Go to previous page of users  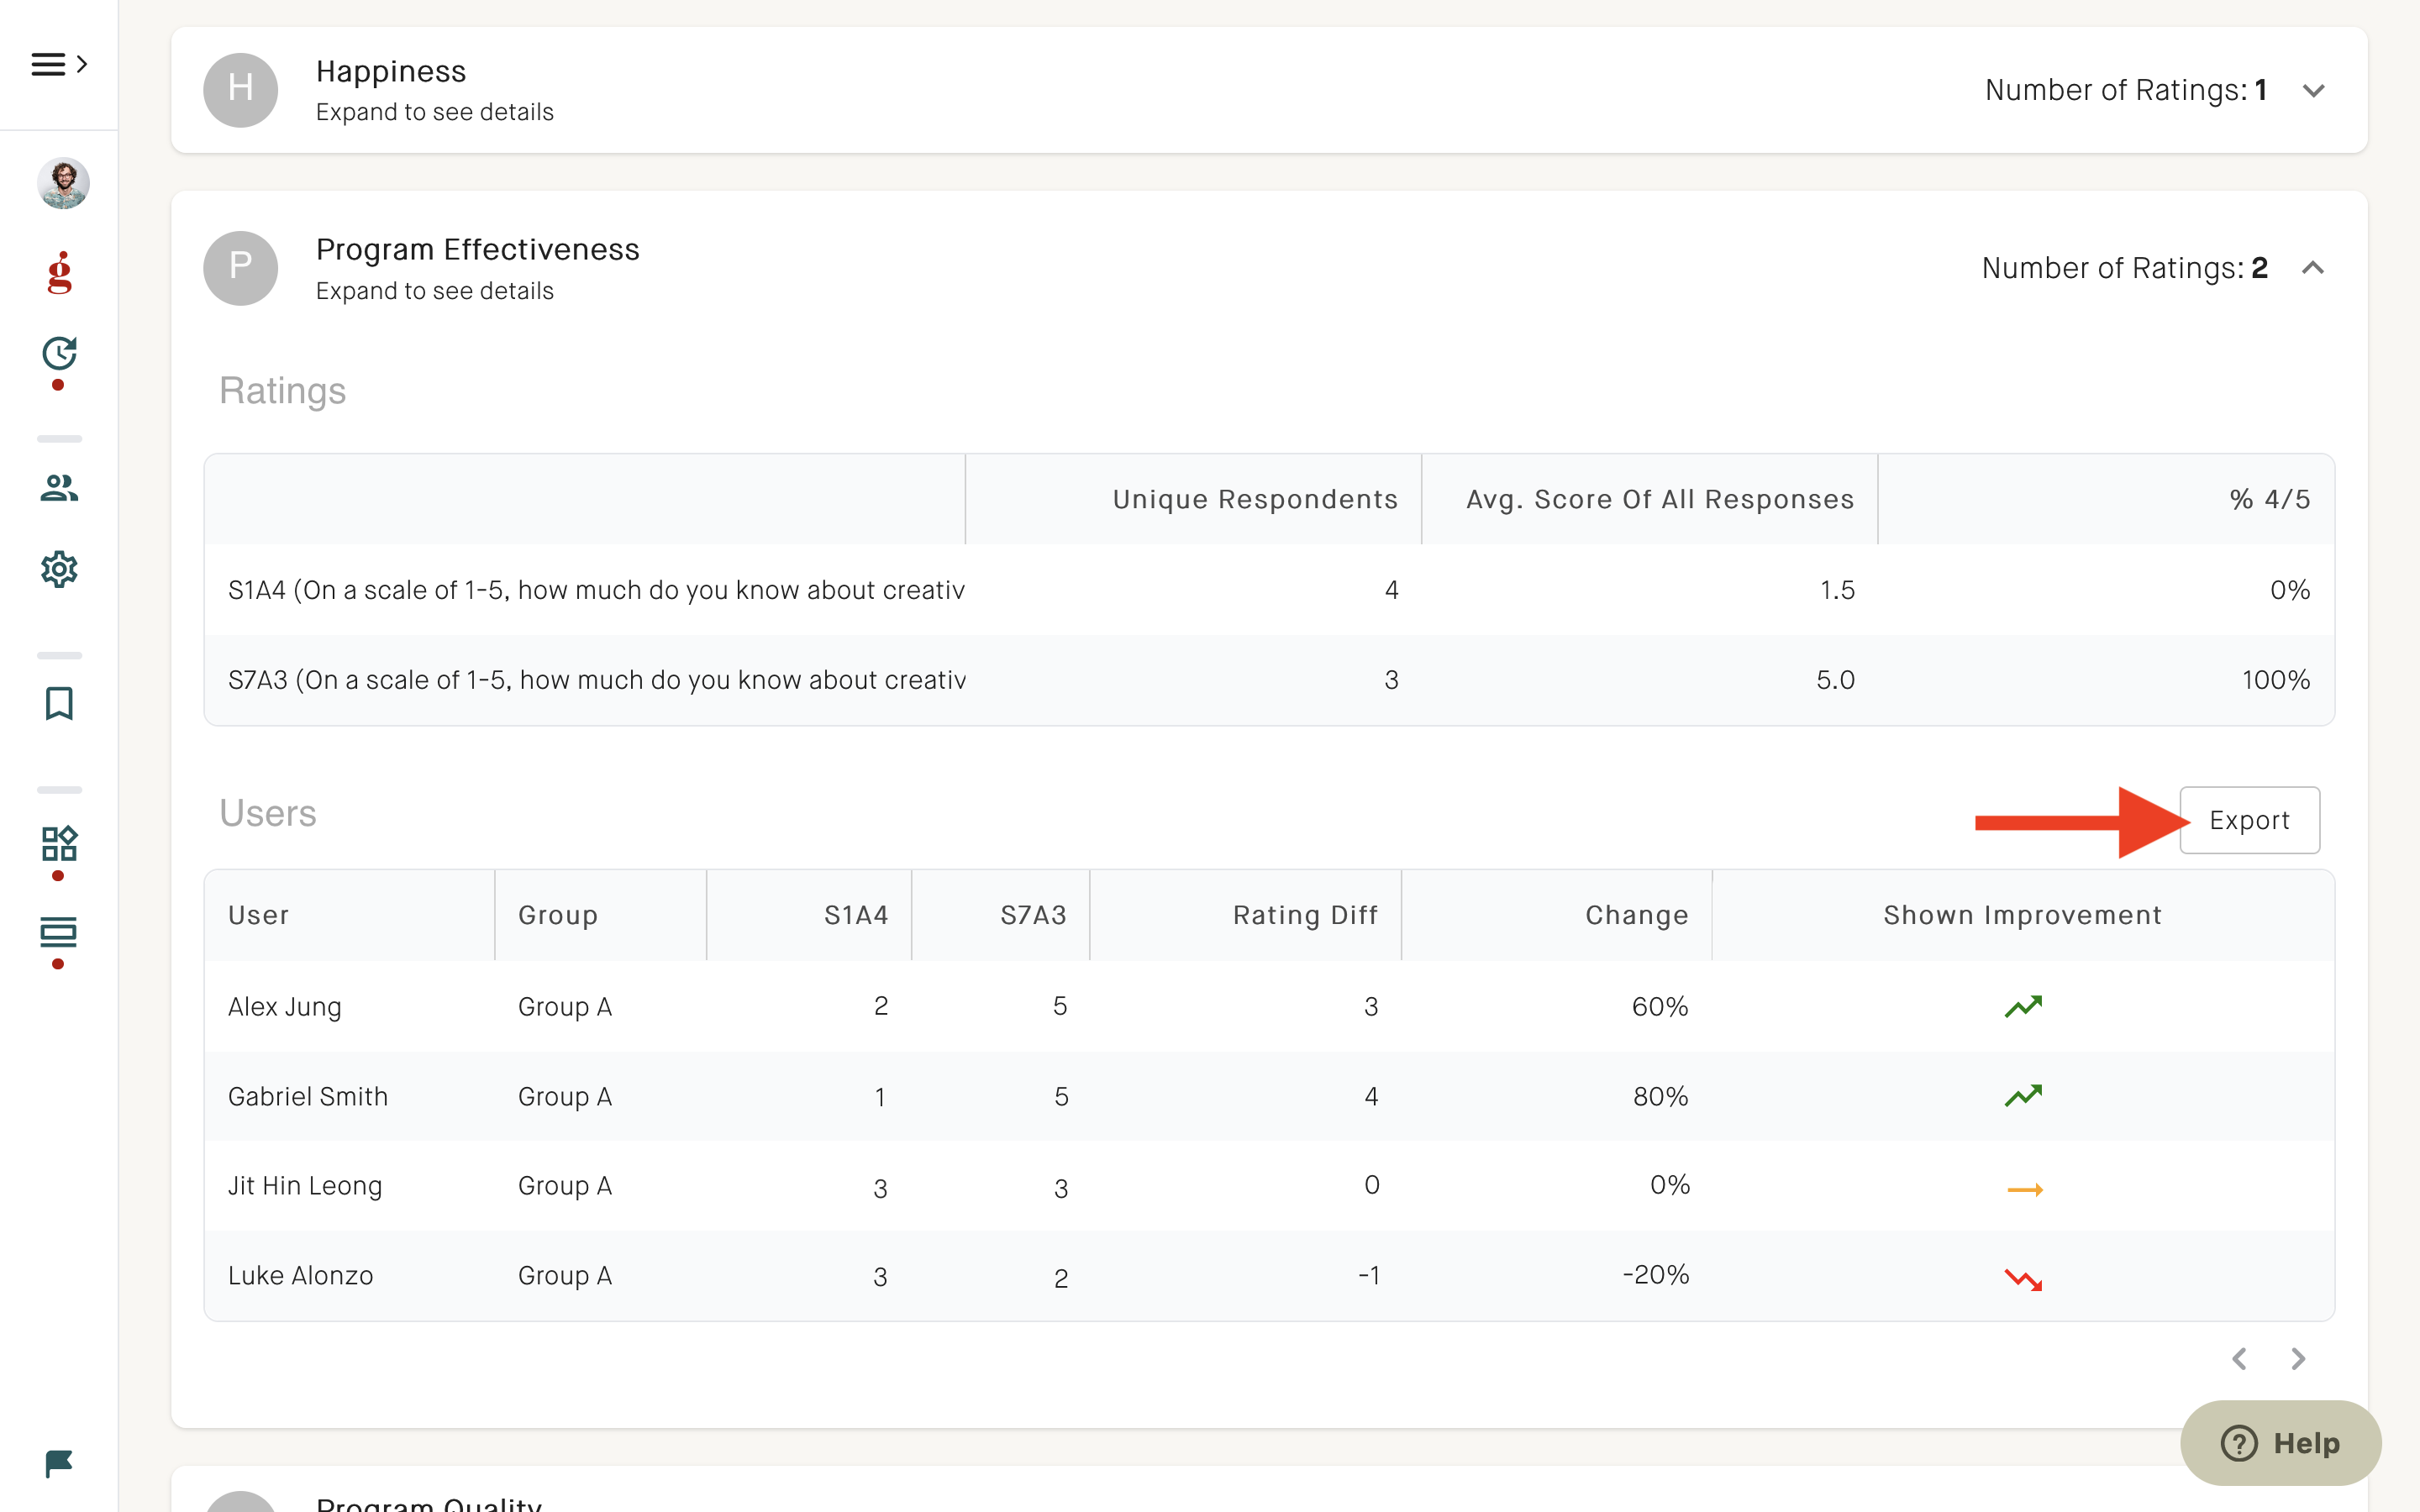2240,1359
